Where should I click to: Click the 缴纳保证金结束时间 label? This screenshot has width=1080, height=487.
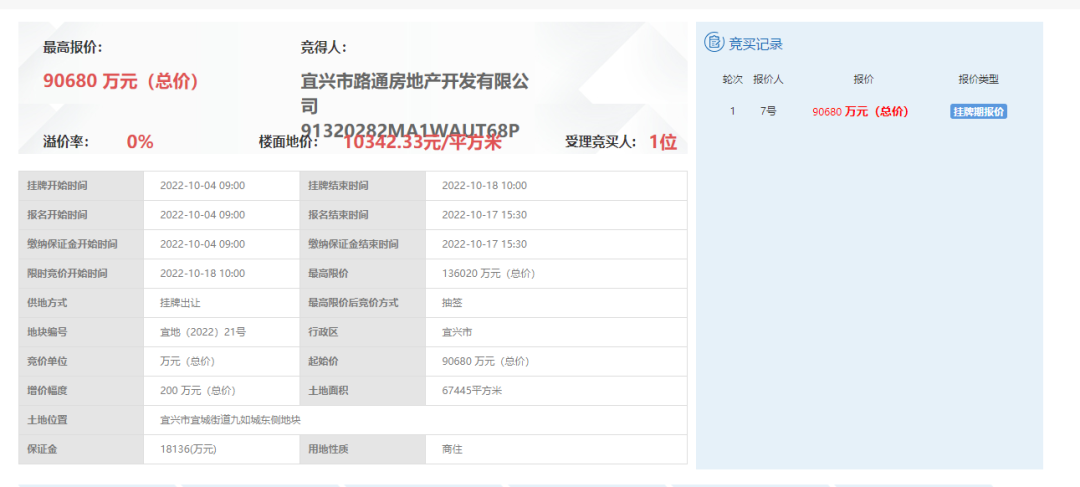click(x=353, y=245)
